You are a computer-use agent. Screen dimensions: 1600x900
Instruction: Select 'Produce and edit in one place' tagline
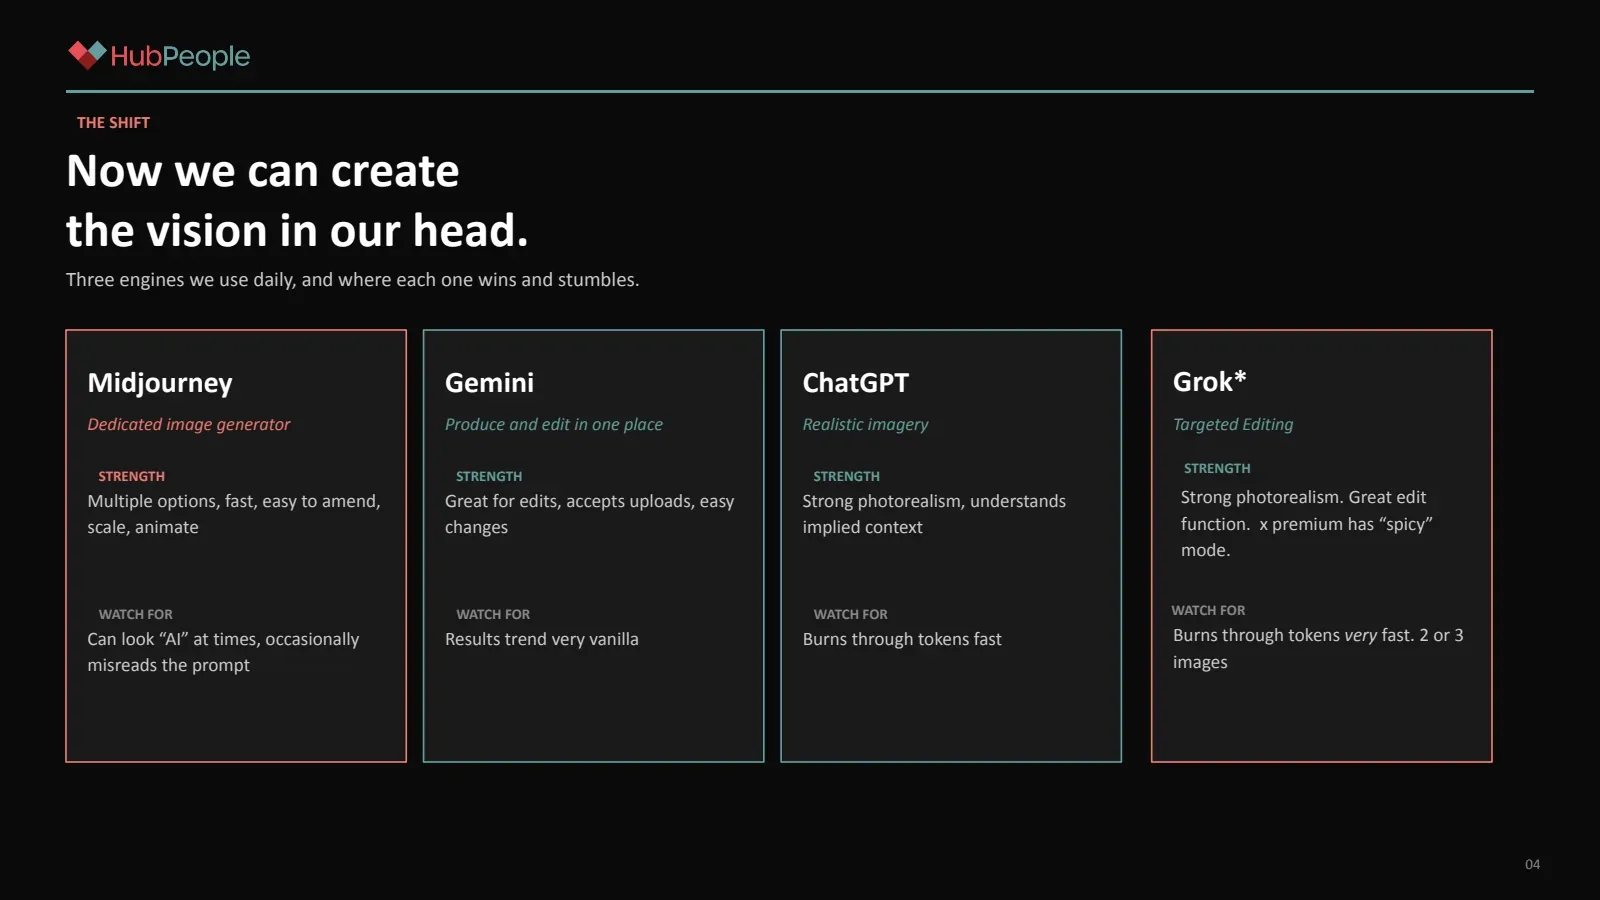554,424
